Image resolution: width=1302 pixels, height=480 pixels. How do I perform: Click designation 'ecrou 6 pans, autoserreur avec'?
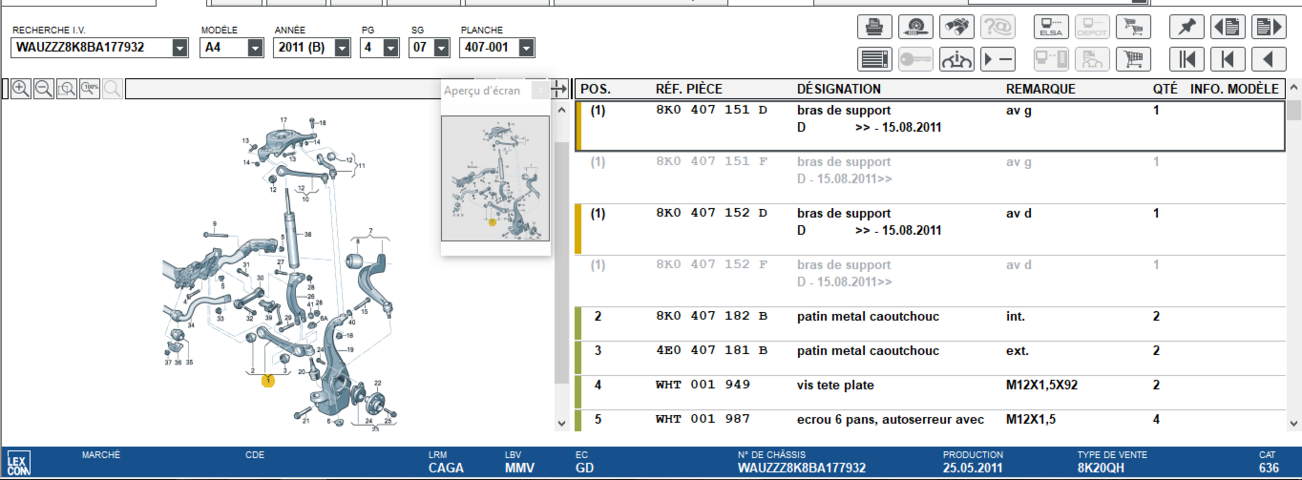point(890,419)
